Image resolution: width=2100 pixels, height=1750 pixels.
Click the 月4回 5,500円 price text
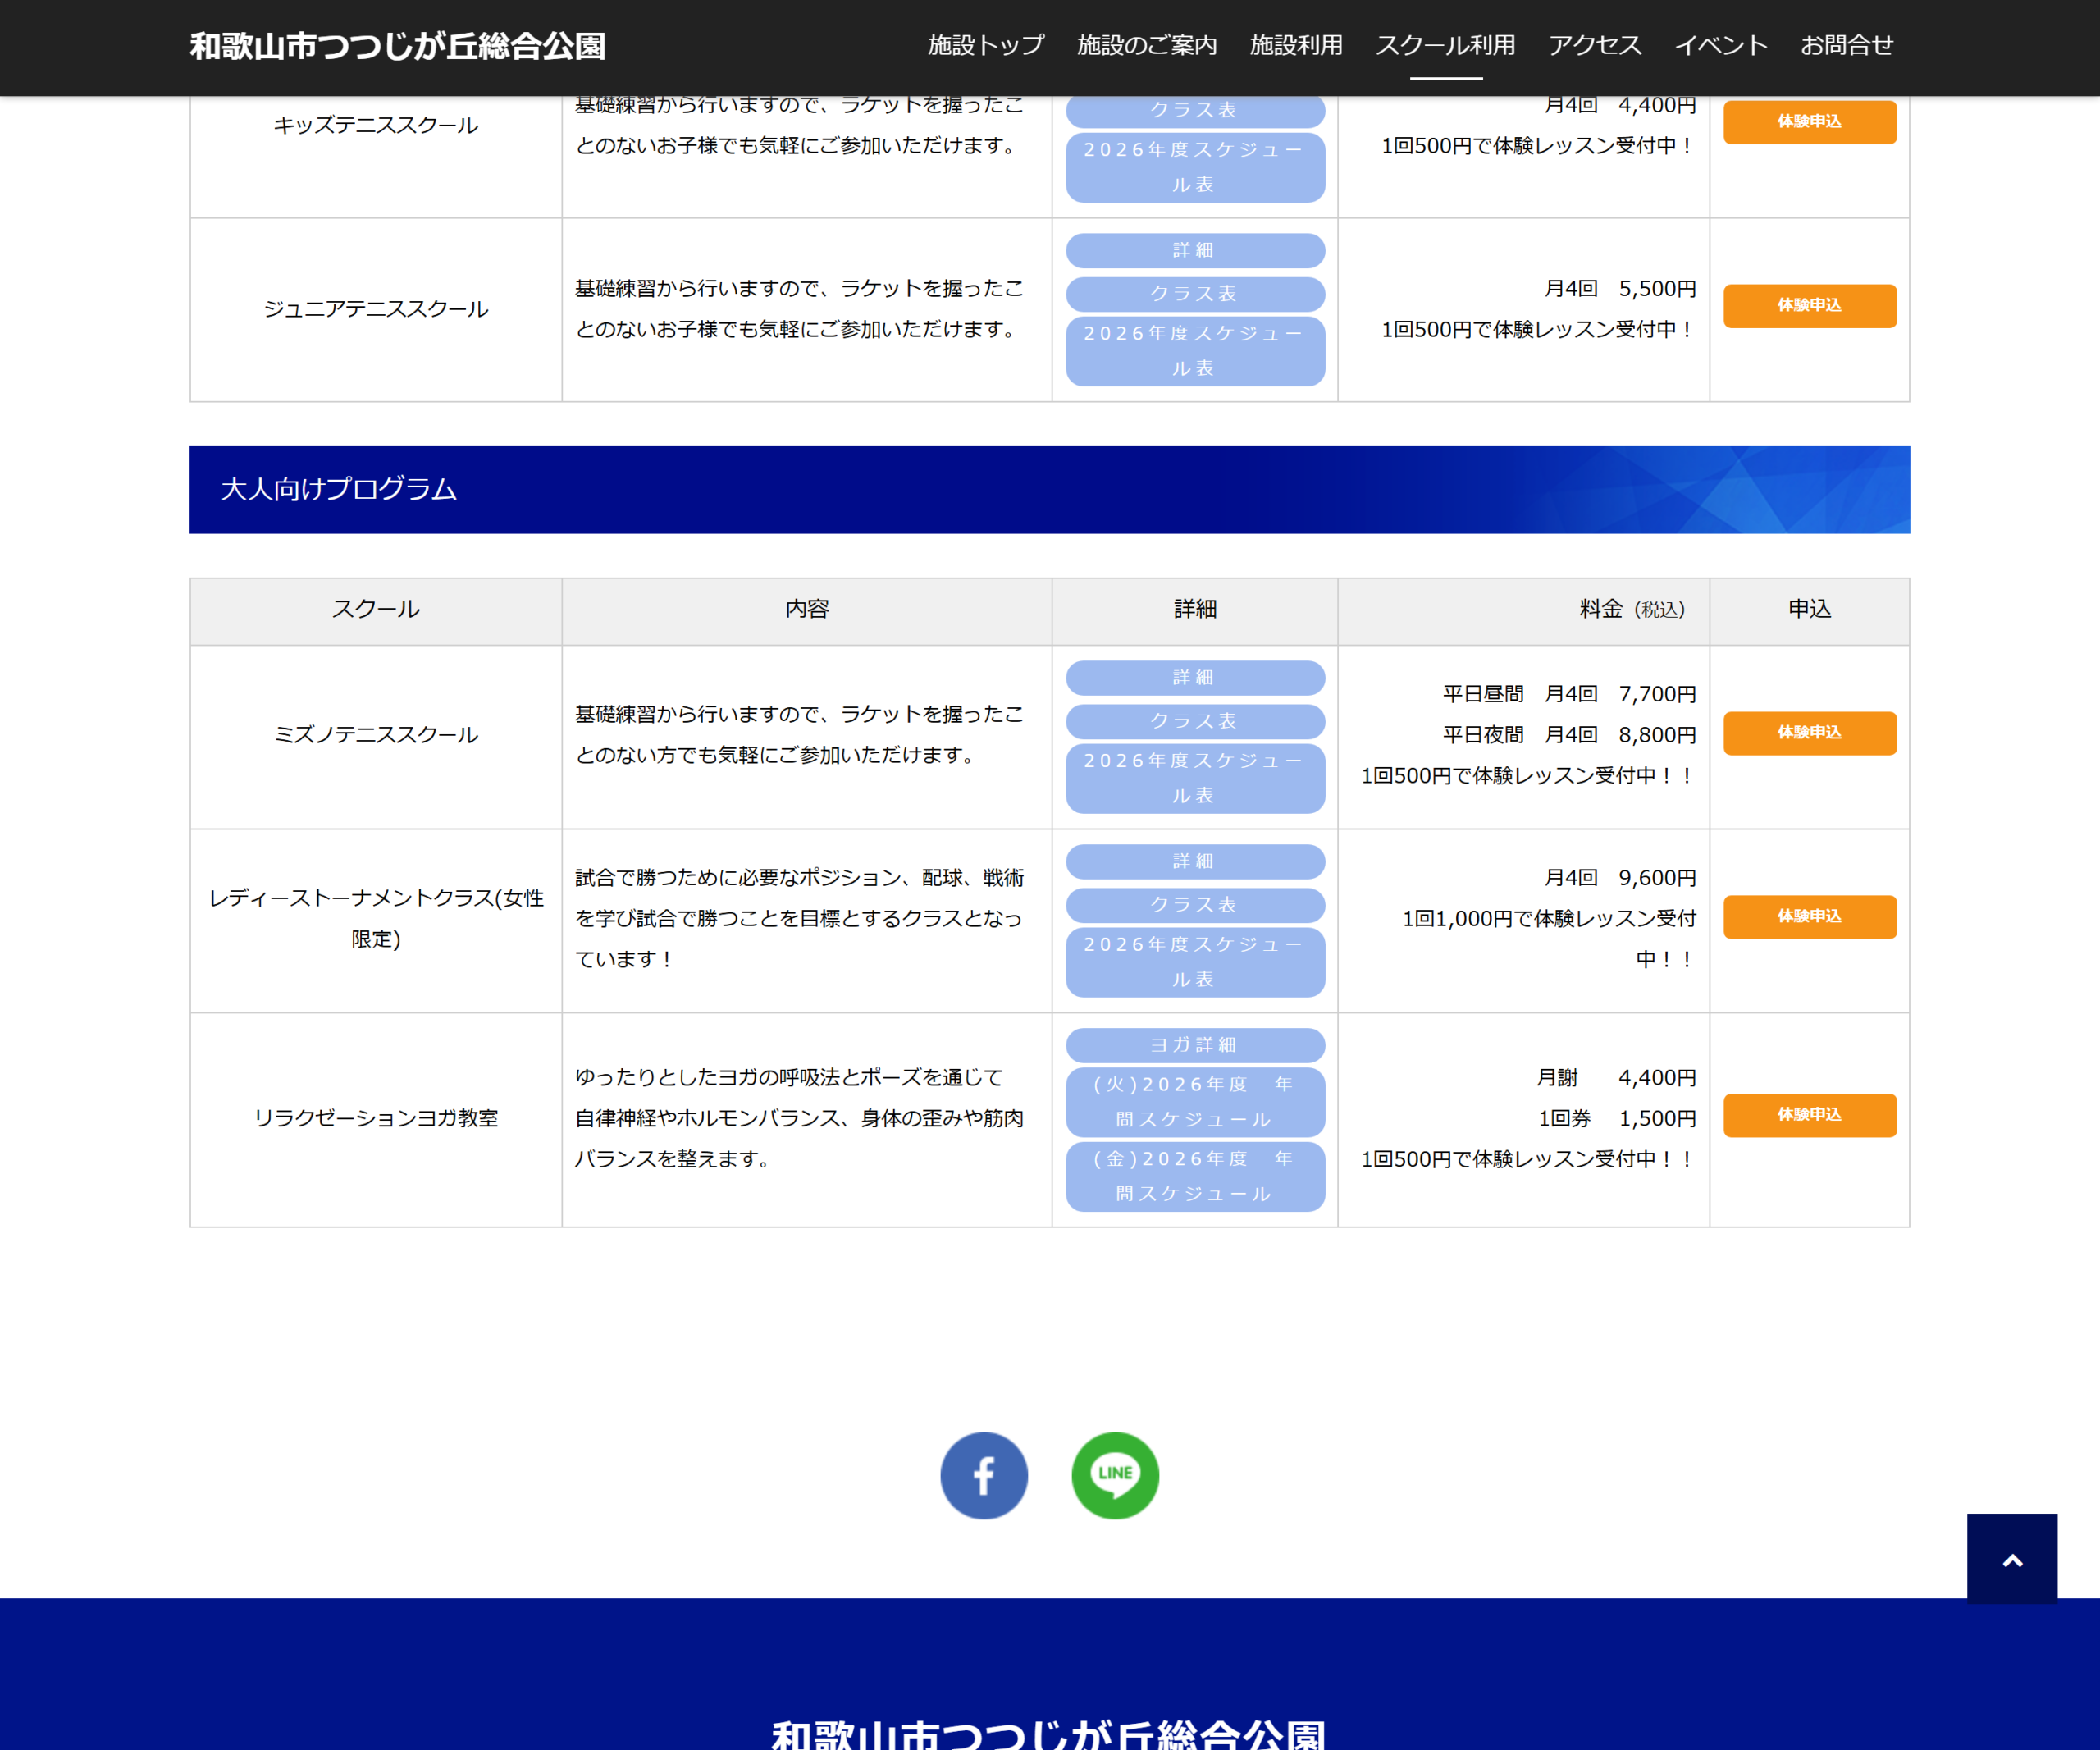coord(1620,289)
